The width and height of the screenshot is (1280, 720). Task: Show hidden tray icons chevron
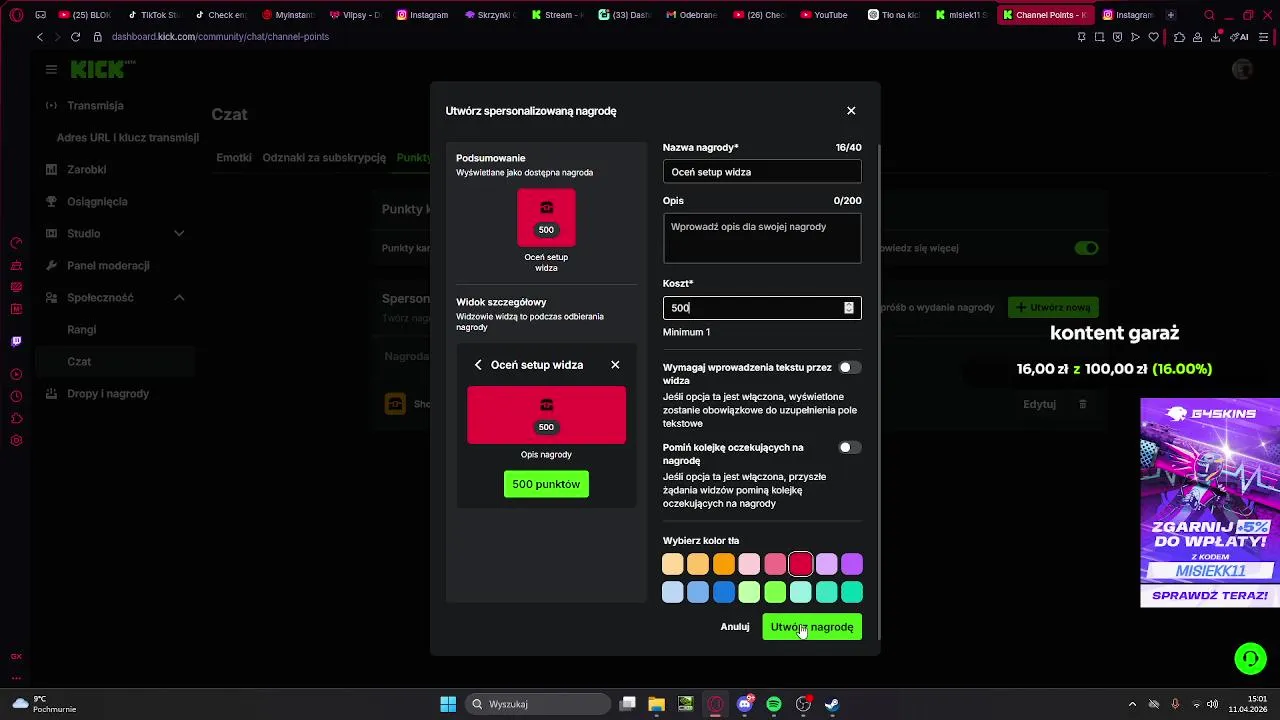point(1132,704)
